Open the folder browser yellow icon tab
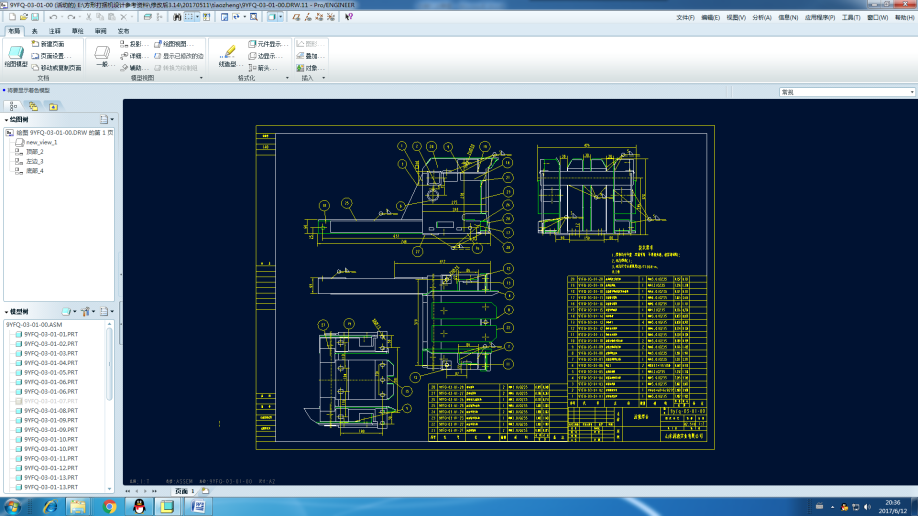This screenshot has width=918, height=516. click(x=33, y=106)
